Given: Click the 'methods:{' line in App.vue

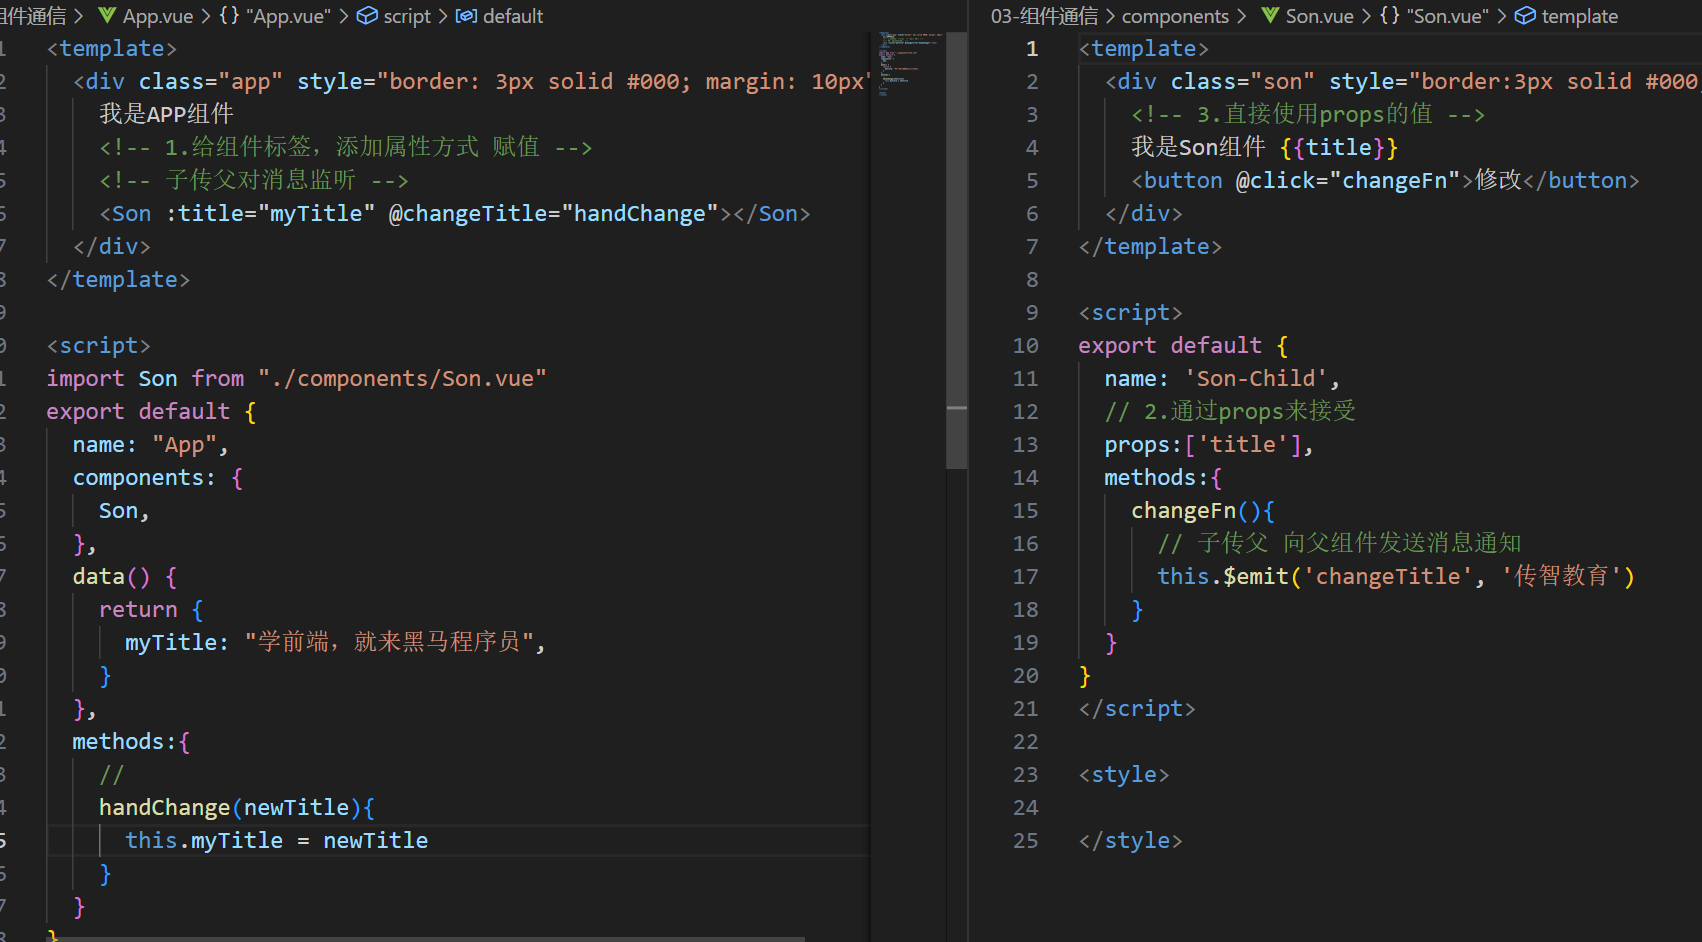Looking at the screenshot, I should (x=131, y=741).
